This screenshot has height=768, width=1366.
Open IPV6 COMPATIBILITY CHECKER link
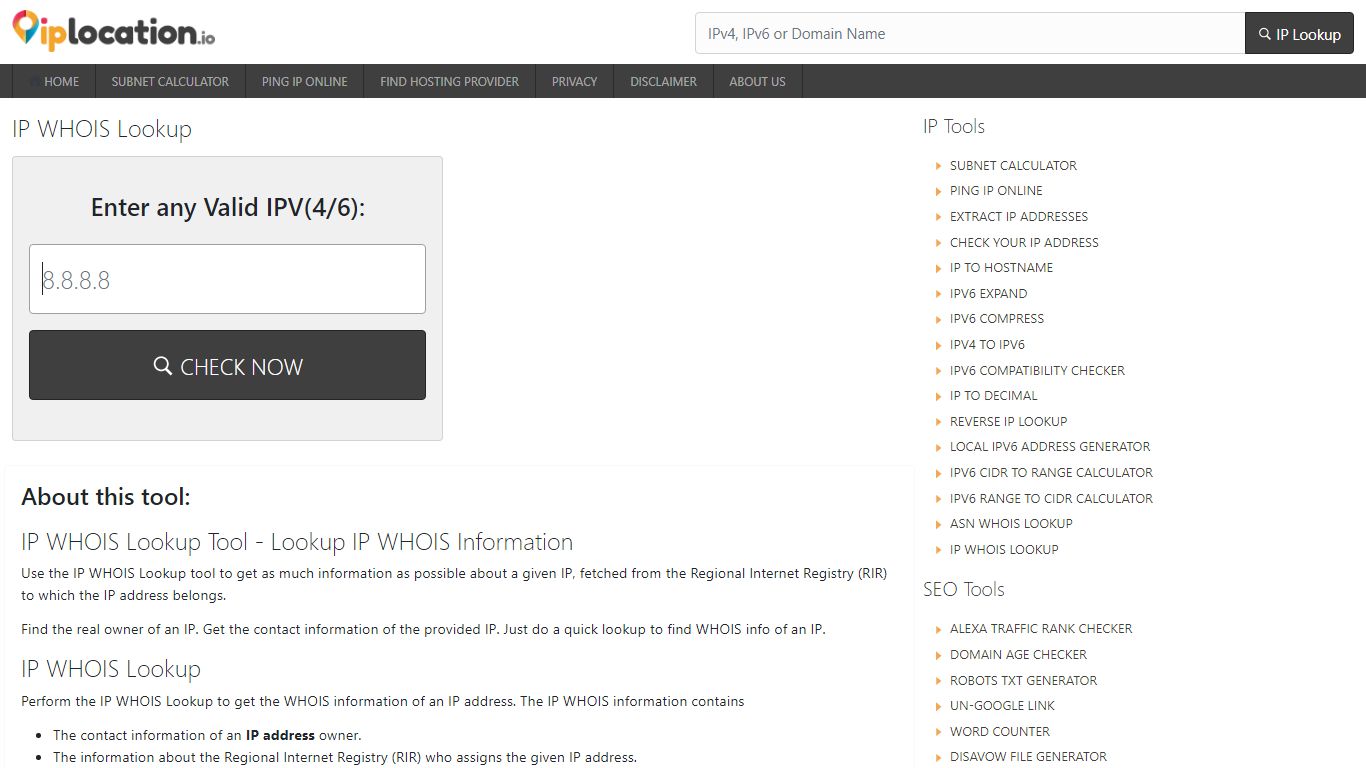pyautogui.click(x=1037, y=371)
